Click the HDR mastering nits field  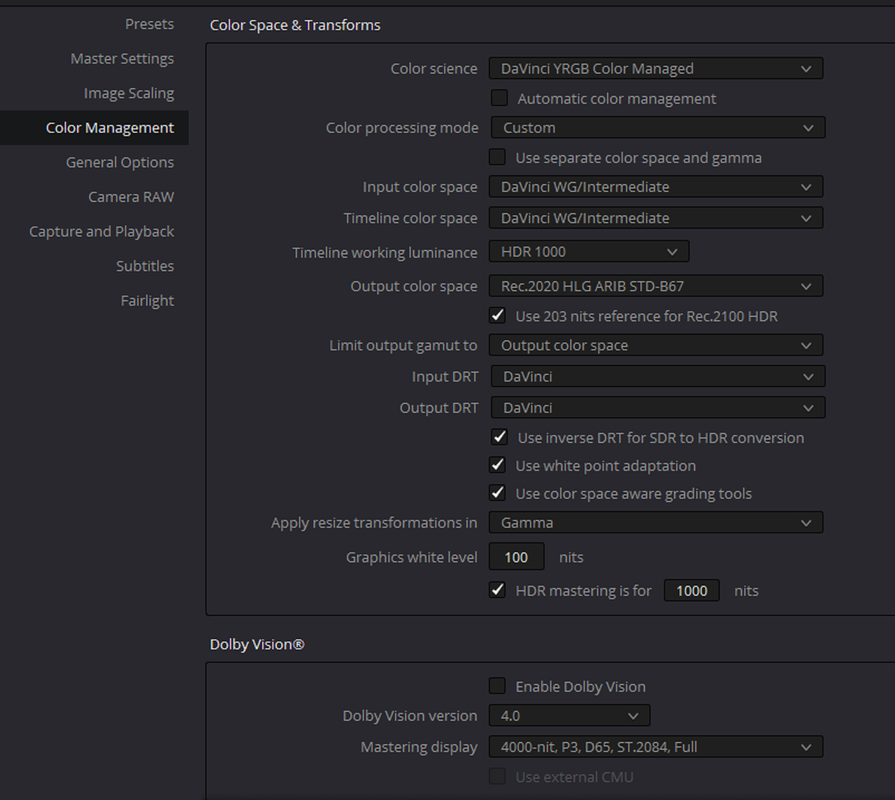click(x=691, y=591)
